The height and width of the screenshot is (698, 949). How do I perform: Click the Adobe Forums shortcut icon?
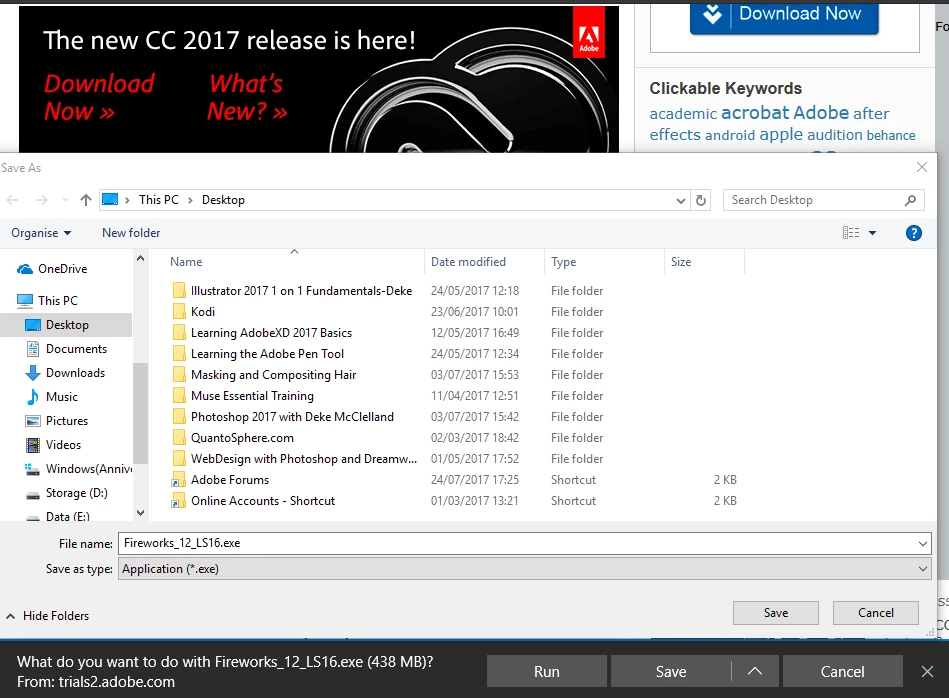click(x=179, y=480)
